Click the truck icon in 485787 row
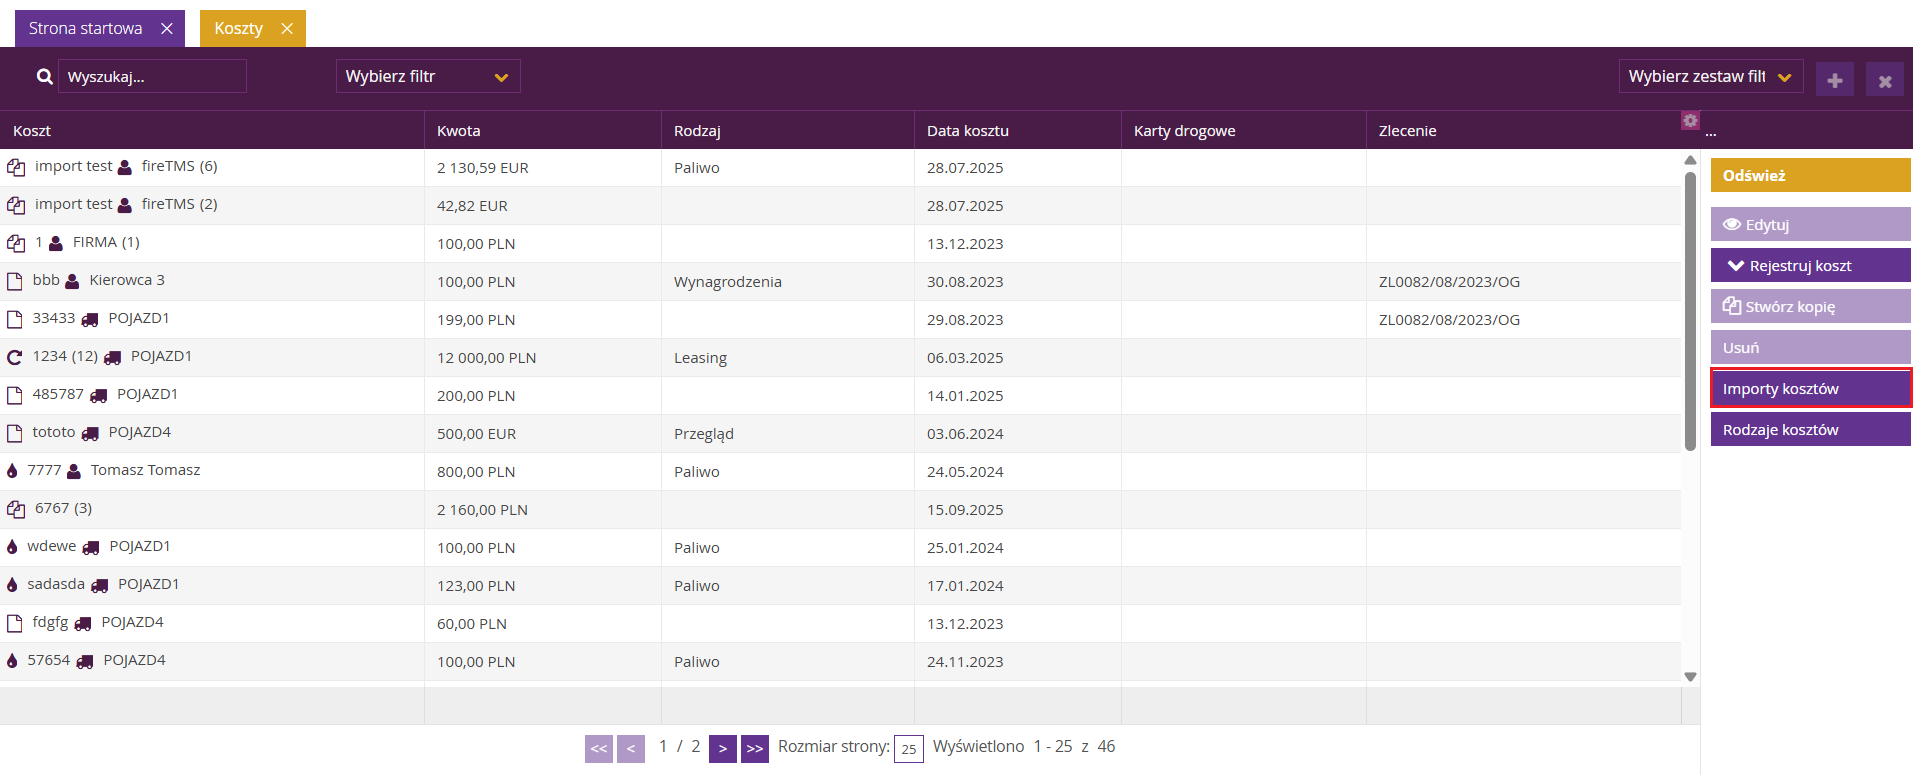Screen dimensions: 1913x775 point(98,395)
